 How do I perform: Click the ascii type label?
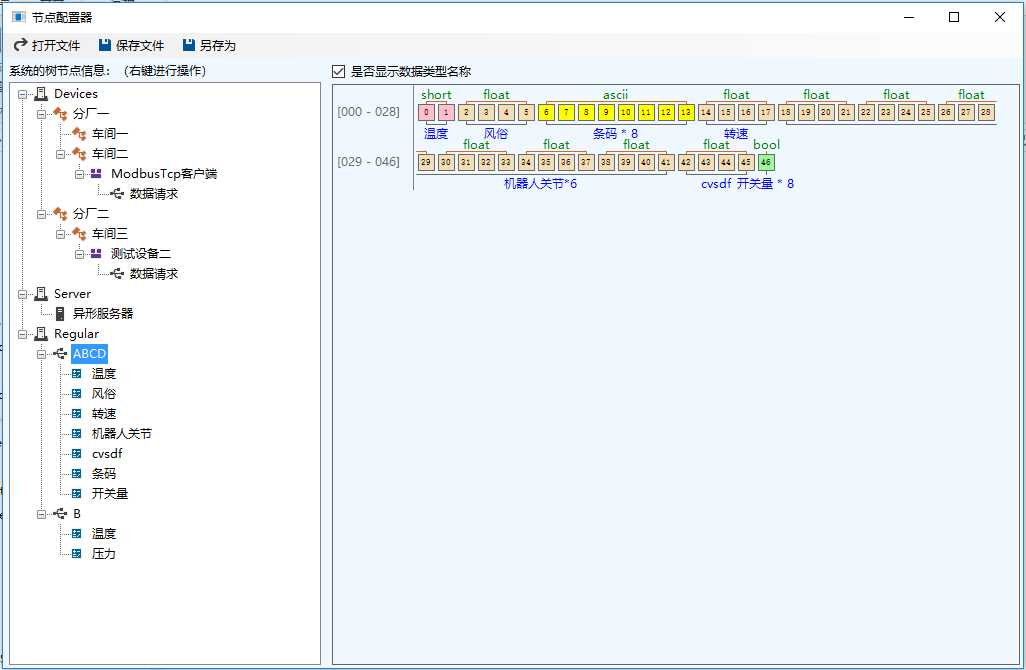[x=616, y=95]
